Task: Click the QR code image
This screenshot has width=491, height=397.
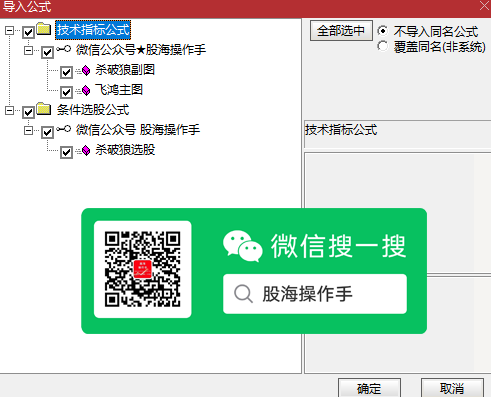Action: (143, 269)
